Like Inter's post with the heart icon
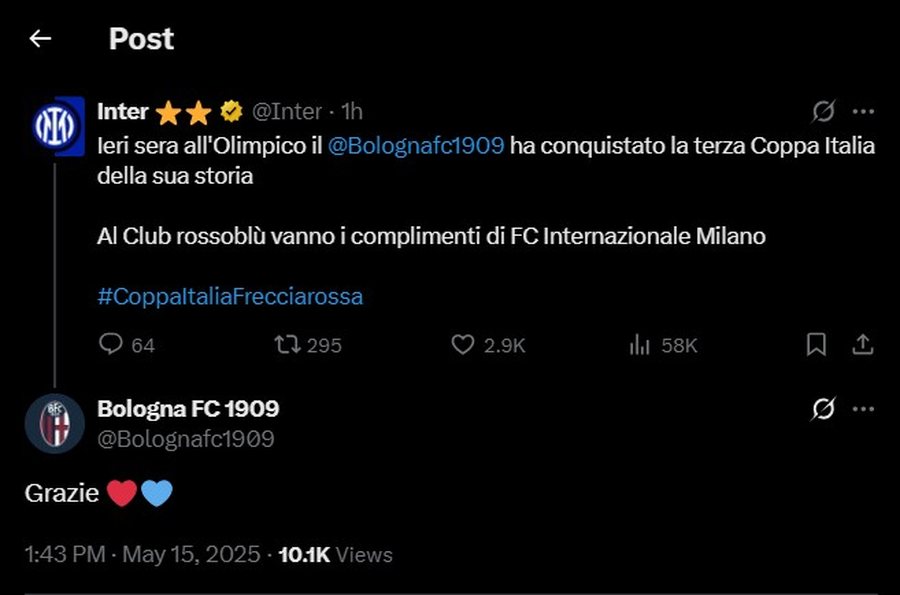Image resolution: width=900 pixels, height=595 pixels. (x=463, y=344)
